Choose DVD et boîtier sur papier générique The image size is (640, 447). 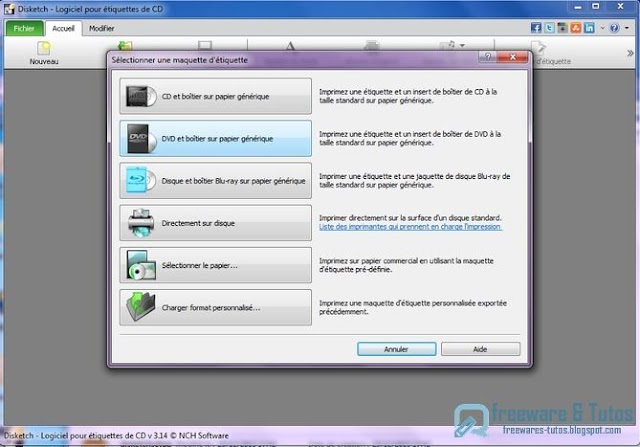[x=216, y=138]
